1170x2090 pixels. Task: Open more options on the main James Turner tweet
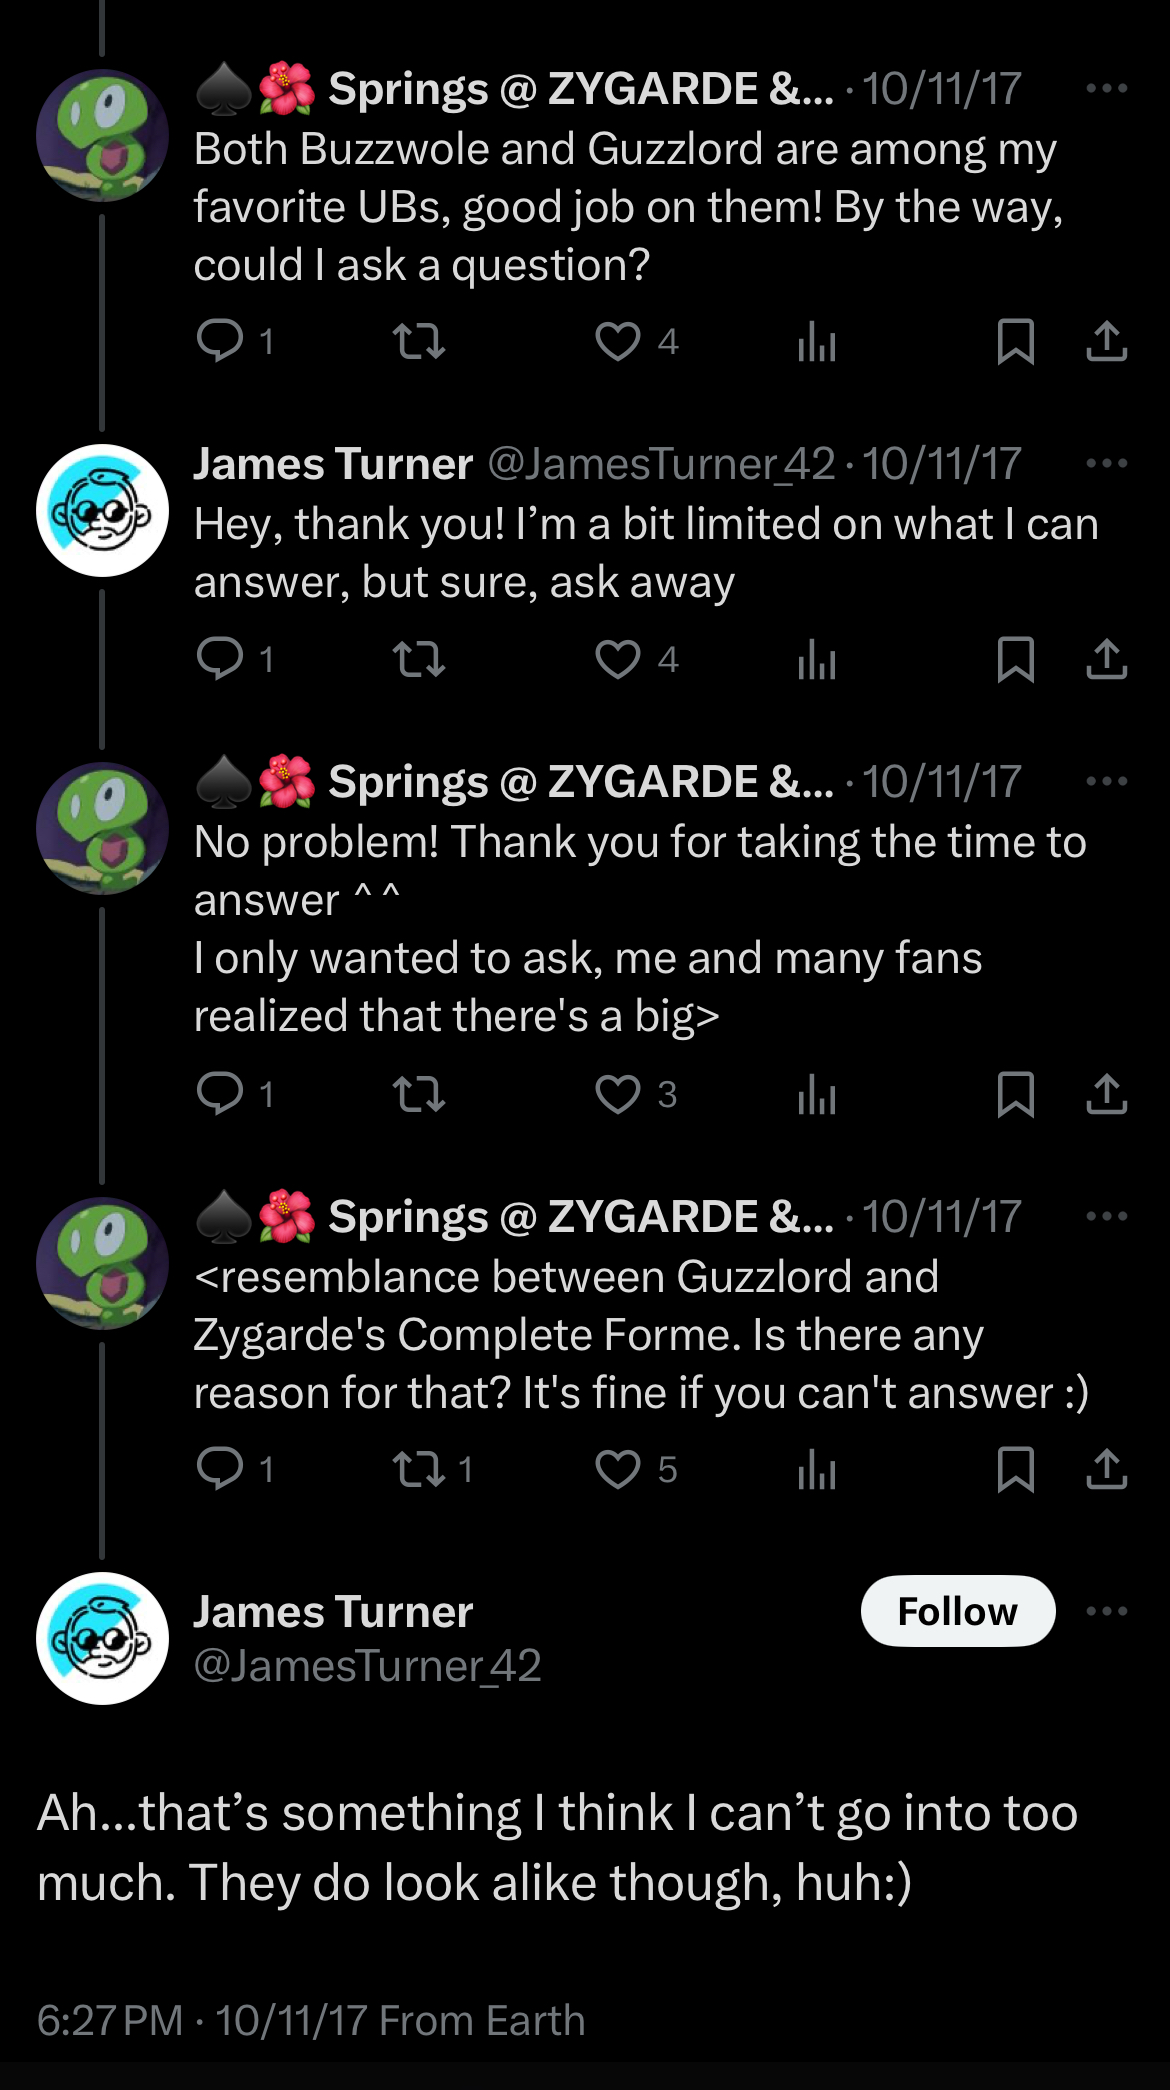click(x=1106, y=1611)
